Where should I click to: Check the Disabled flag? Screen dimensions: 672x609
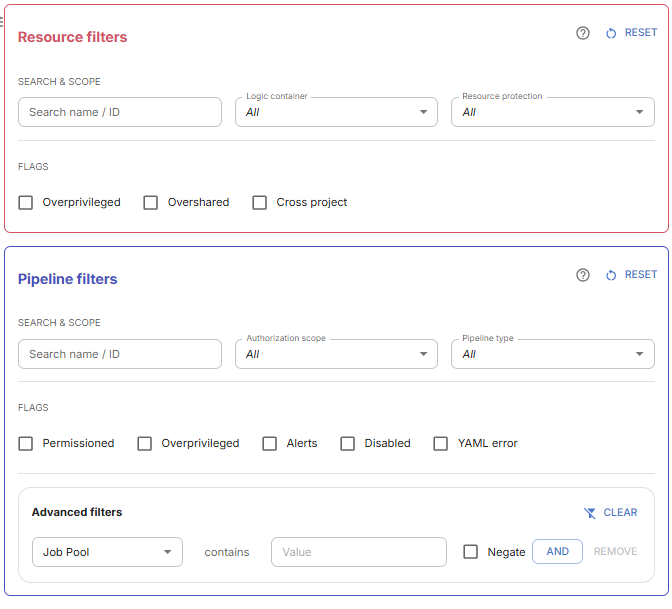348,444
